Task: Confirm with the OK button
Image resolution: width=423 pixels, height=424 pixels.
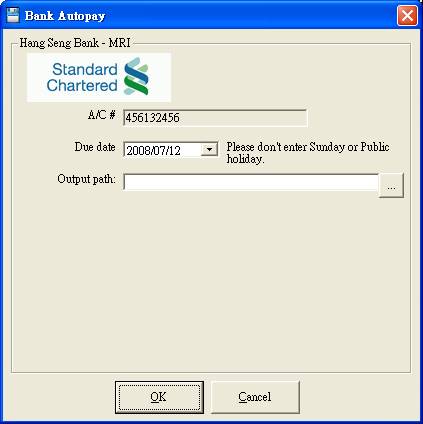Action: pos(159,397)
